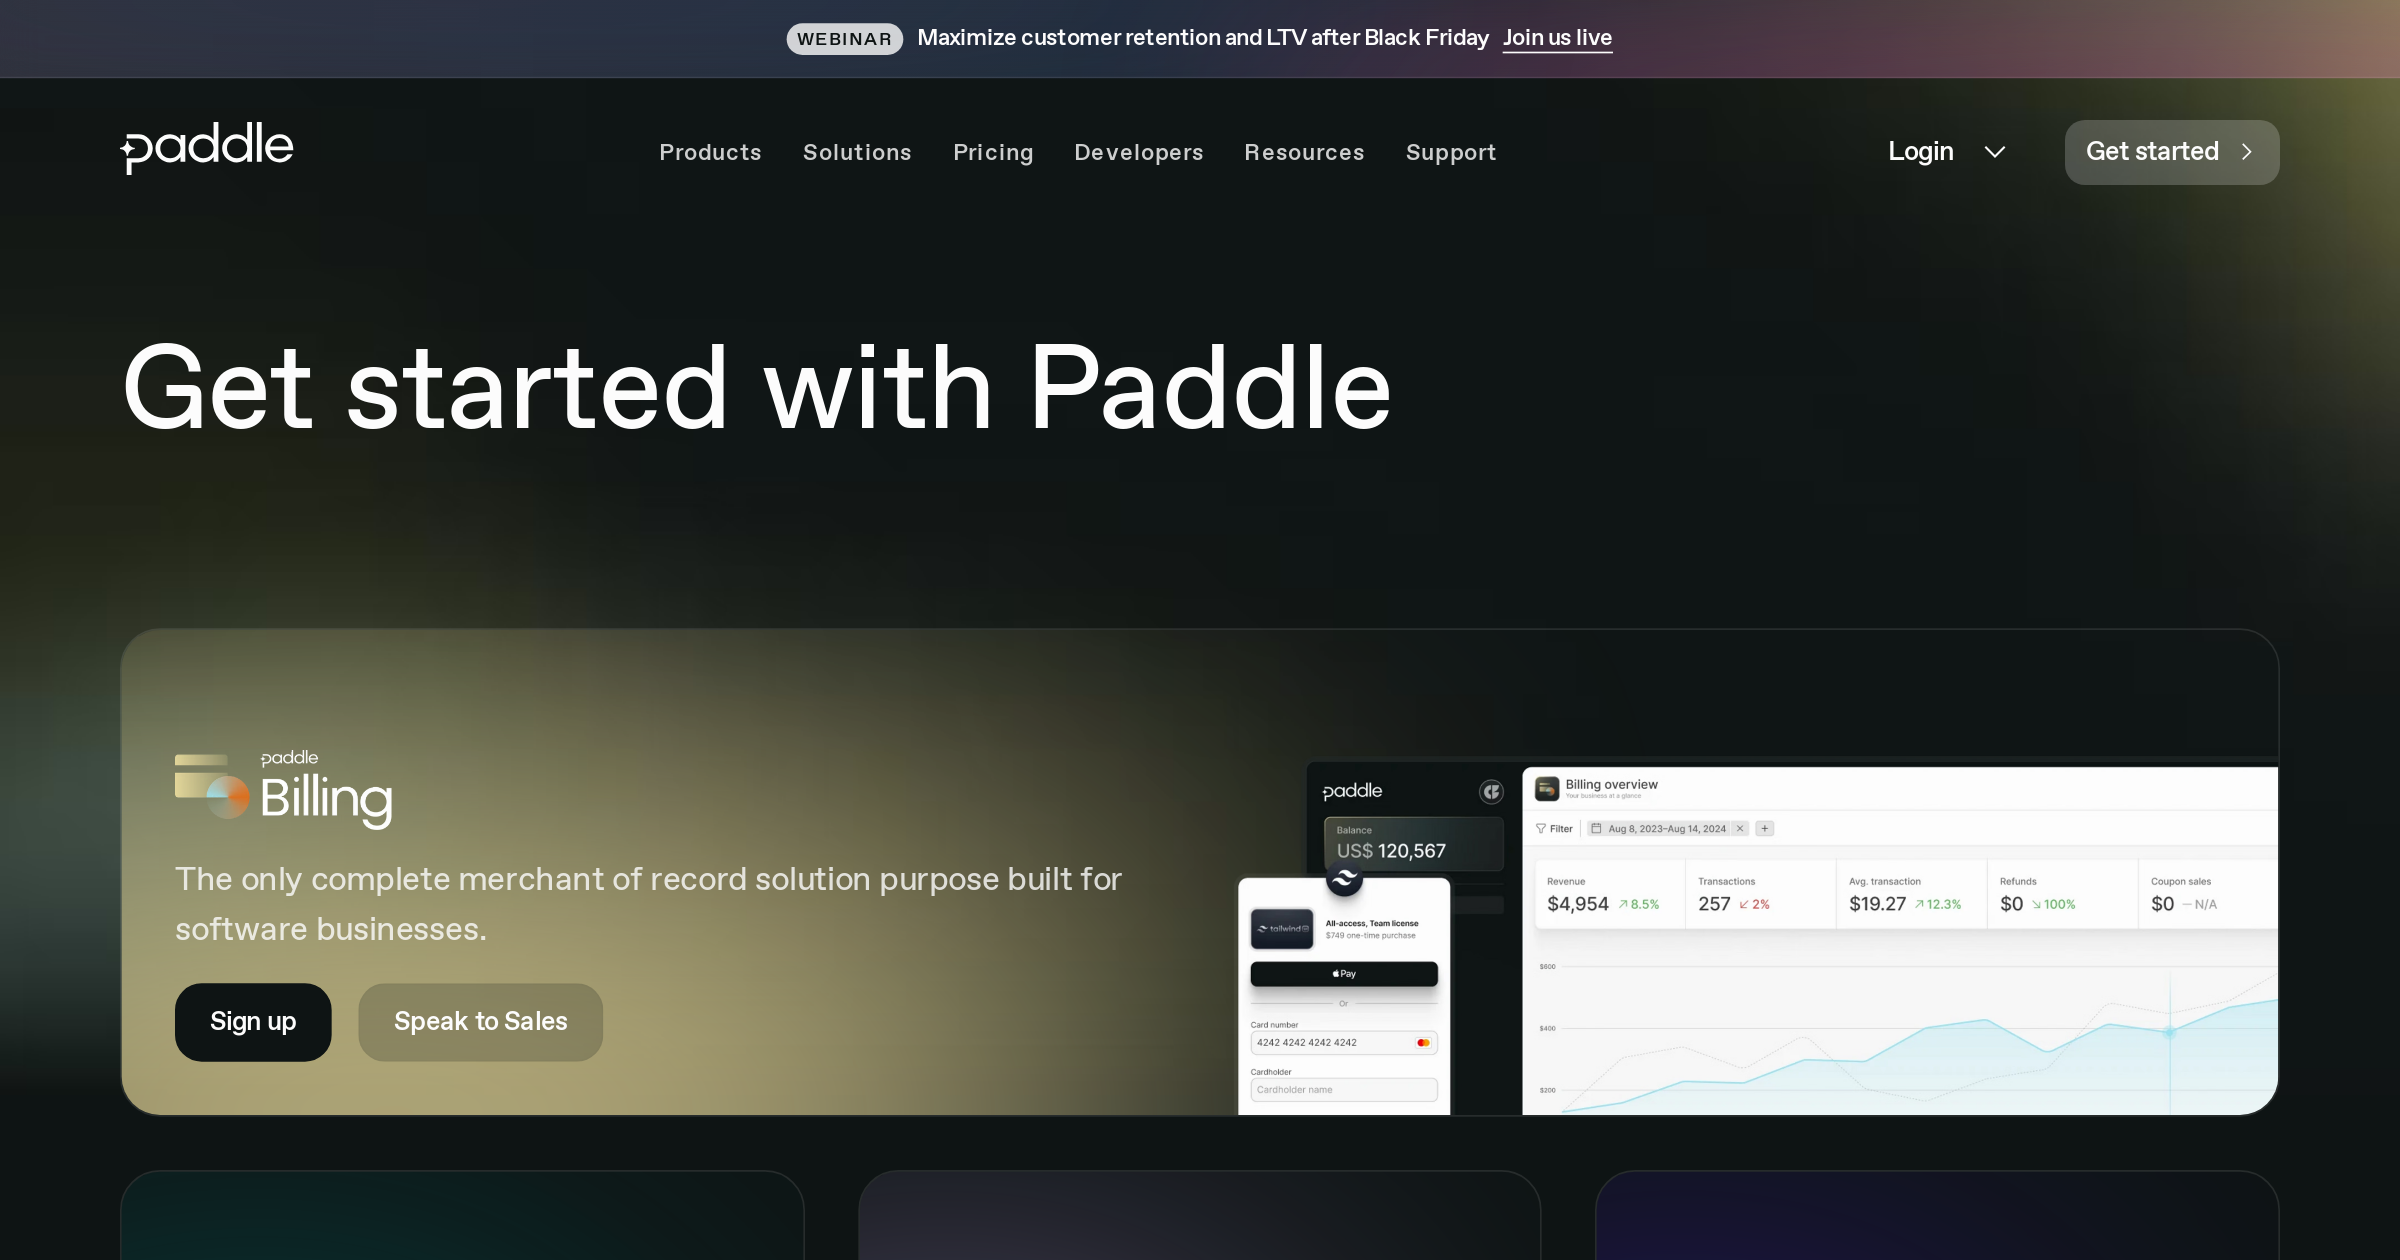2400x1260 pixels.
Task: Click the Revenue $4,954 card
Action: pos(1610,895)
